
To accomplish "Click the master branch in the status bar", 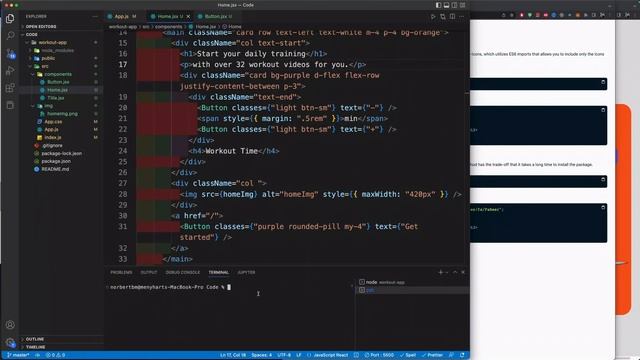I will 18,355.
